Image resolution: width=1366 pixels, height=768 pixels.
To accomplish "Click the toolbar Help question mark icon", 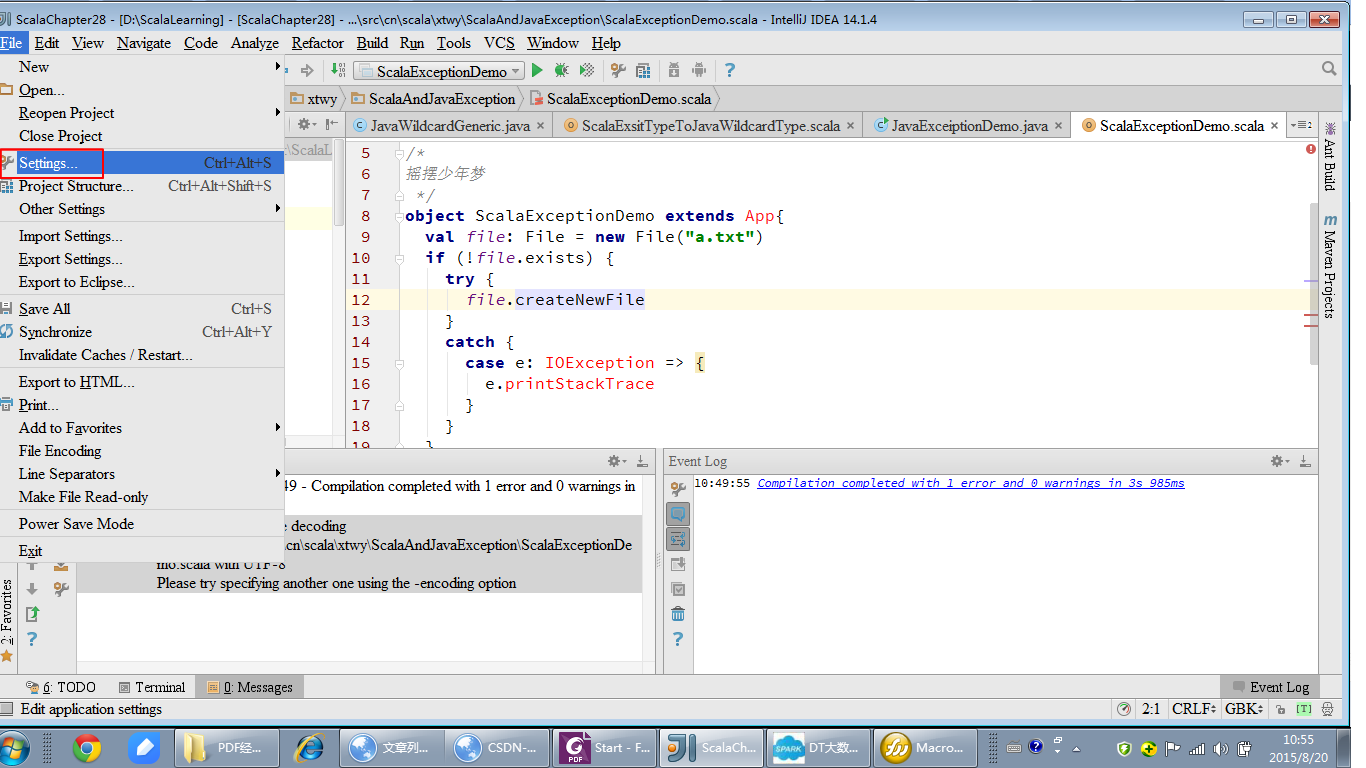I will 730,70.
